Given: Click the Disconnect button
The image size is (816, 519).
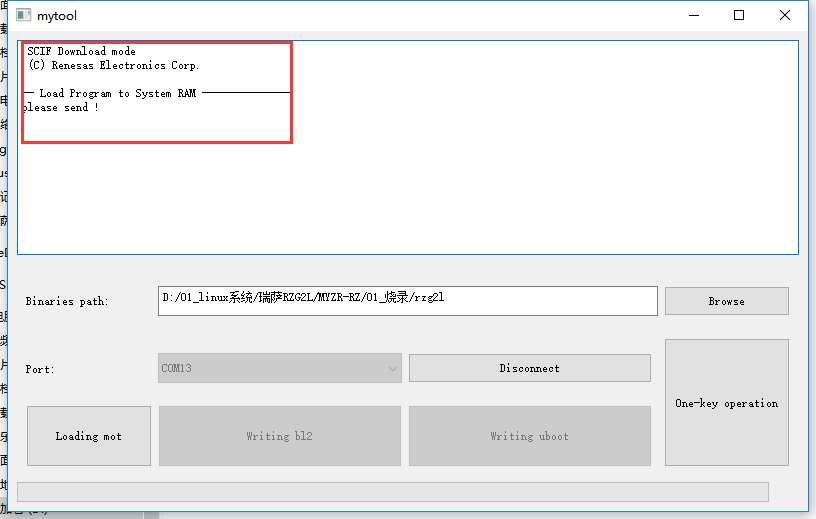Looking at the screenshot, I should [x=529, y=368].
